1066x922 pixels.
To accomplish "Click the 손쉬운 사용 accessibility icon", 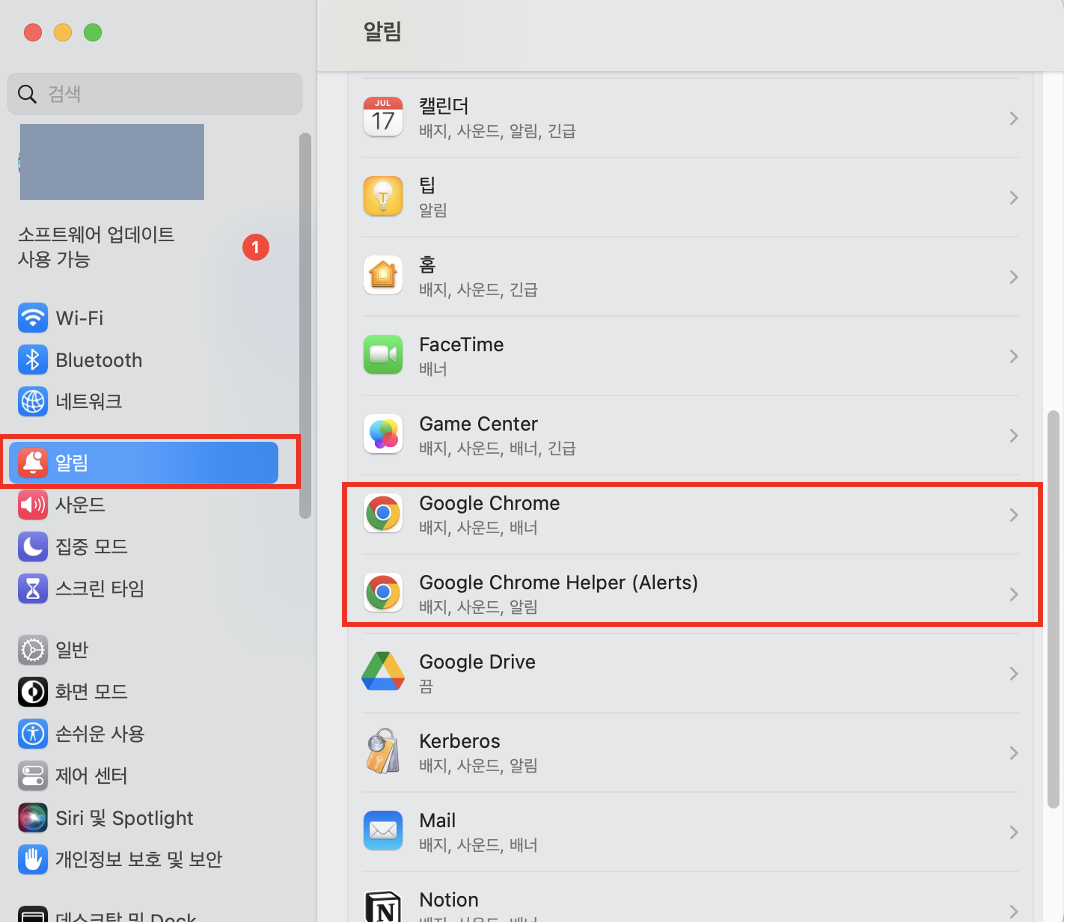I will click(33, 734).
